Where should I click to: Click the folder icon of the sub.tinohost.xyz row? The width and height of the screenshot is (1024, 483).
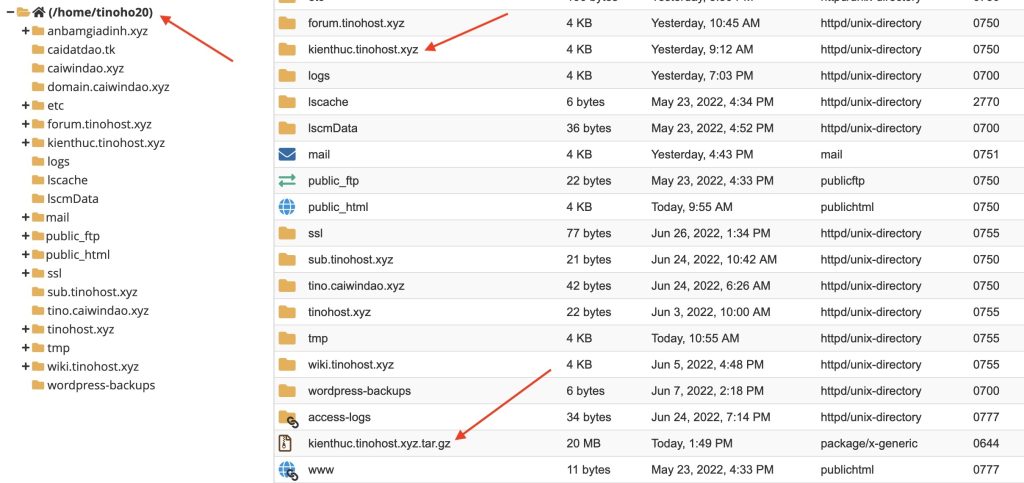point(287,259)
